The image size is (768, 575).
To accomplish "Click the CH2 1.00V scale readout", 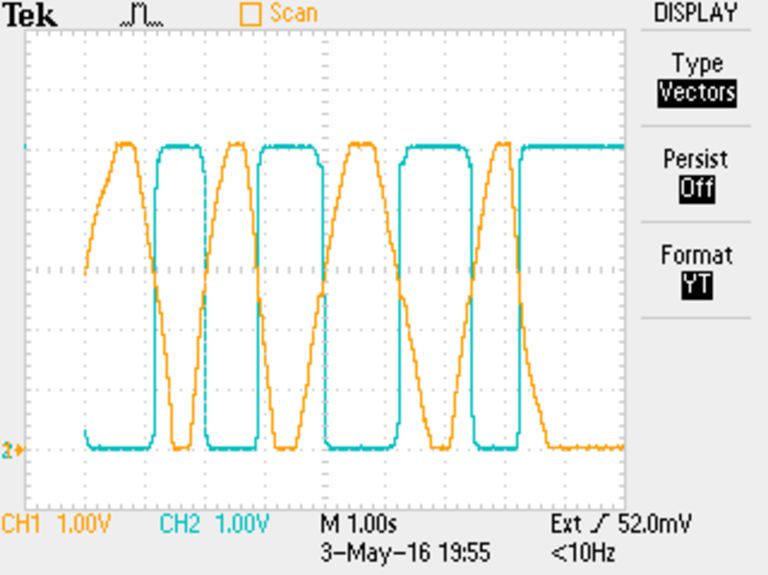I will pyautogui.click(x=214, y=525).
